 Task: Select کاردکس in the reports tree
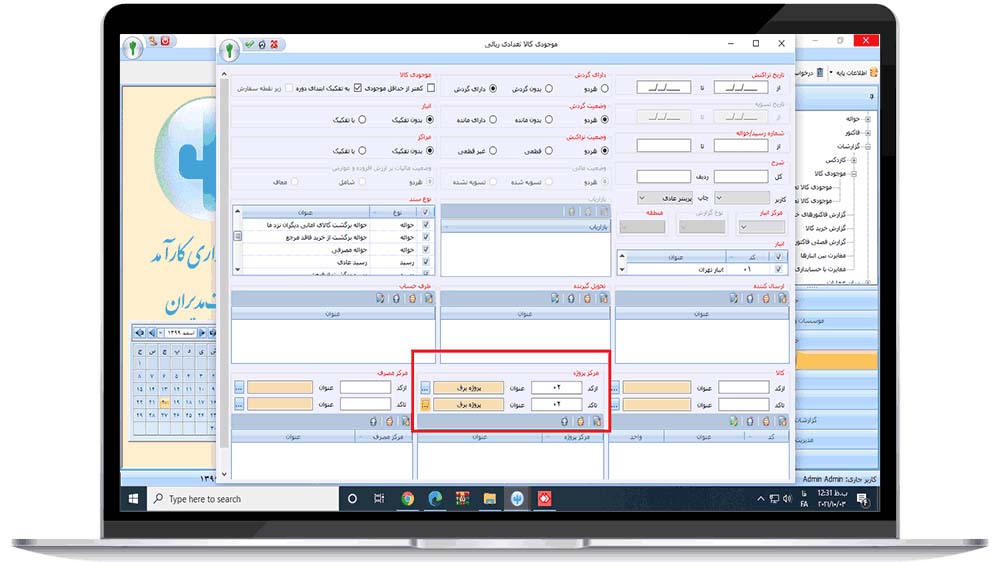tap(836, 160)
